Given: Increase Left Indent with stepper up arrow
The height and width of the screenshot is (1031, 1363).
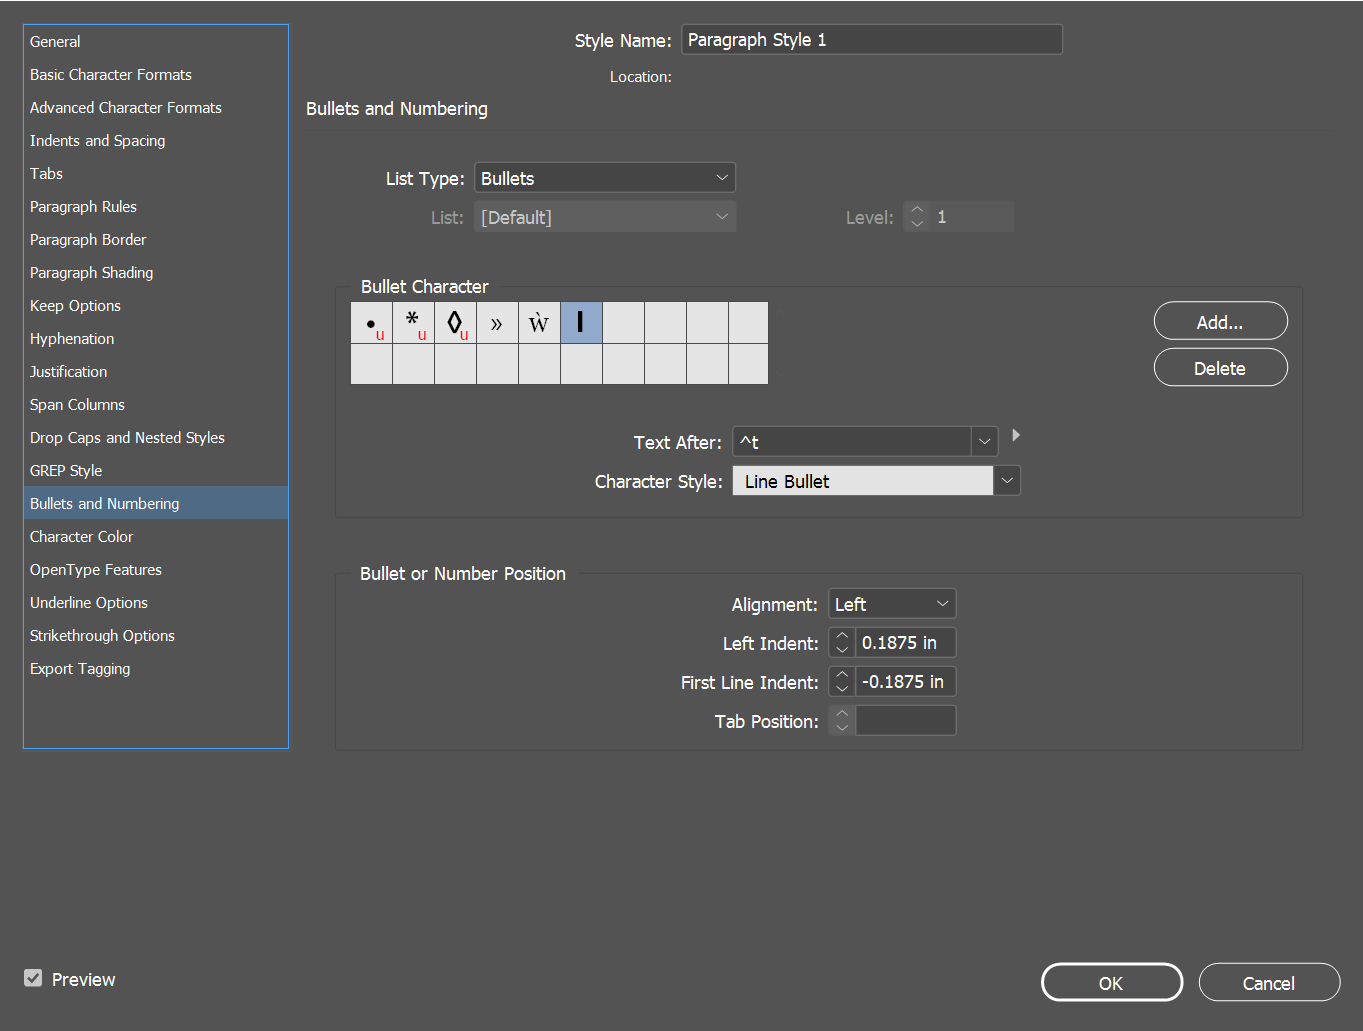Looking at the screenshot, I should tap(842, 635).
